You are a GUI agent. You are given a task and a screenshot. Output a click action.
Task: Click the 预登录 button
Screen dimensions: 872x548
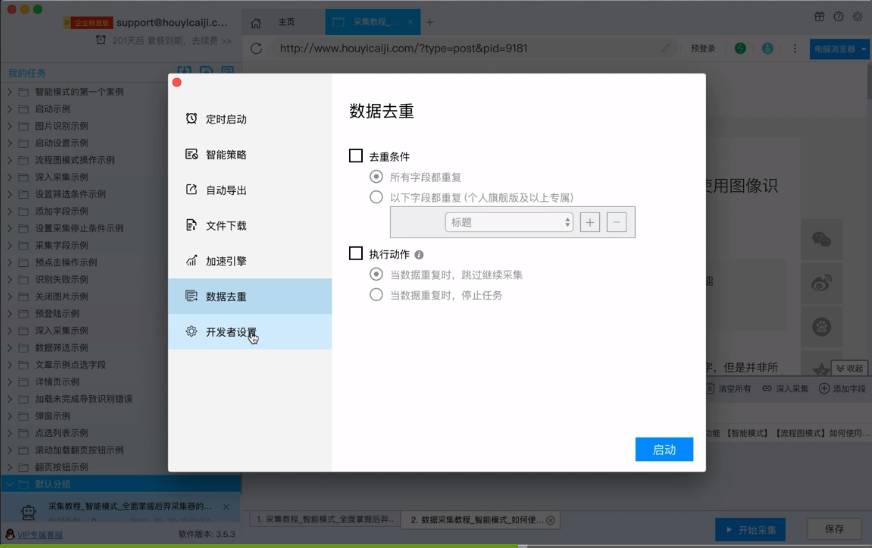(x=703, y=48)
